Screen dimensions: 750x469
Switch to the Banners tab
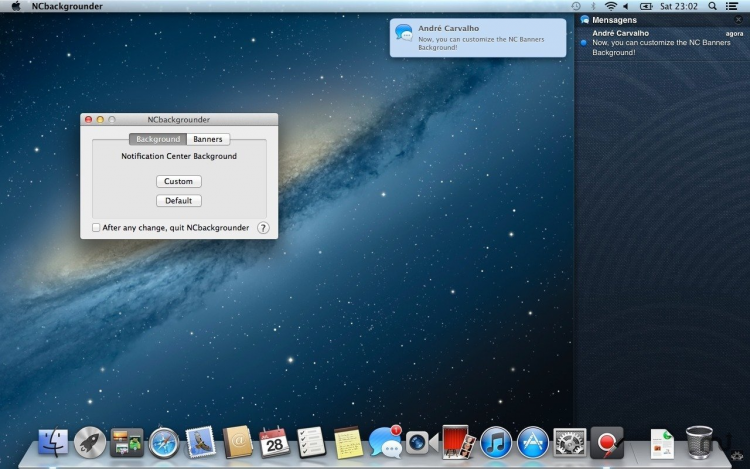(x=208, y=139)
